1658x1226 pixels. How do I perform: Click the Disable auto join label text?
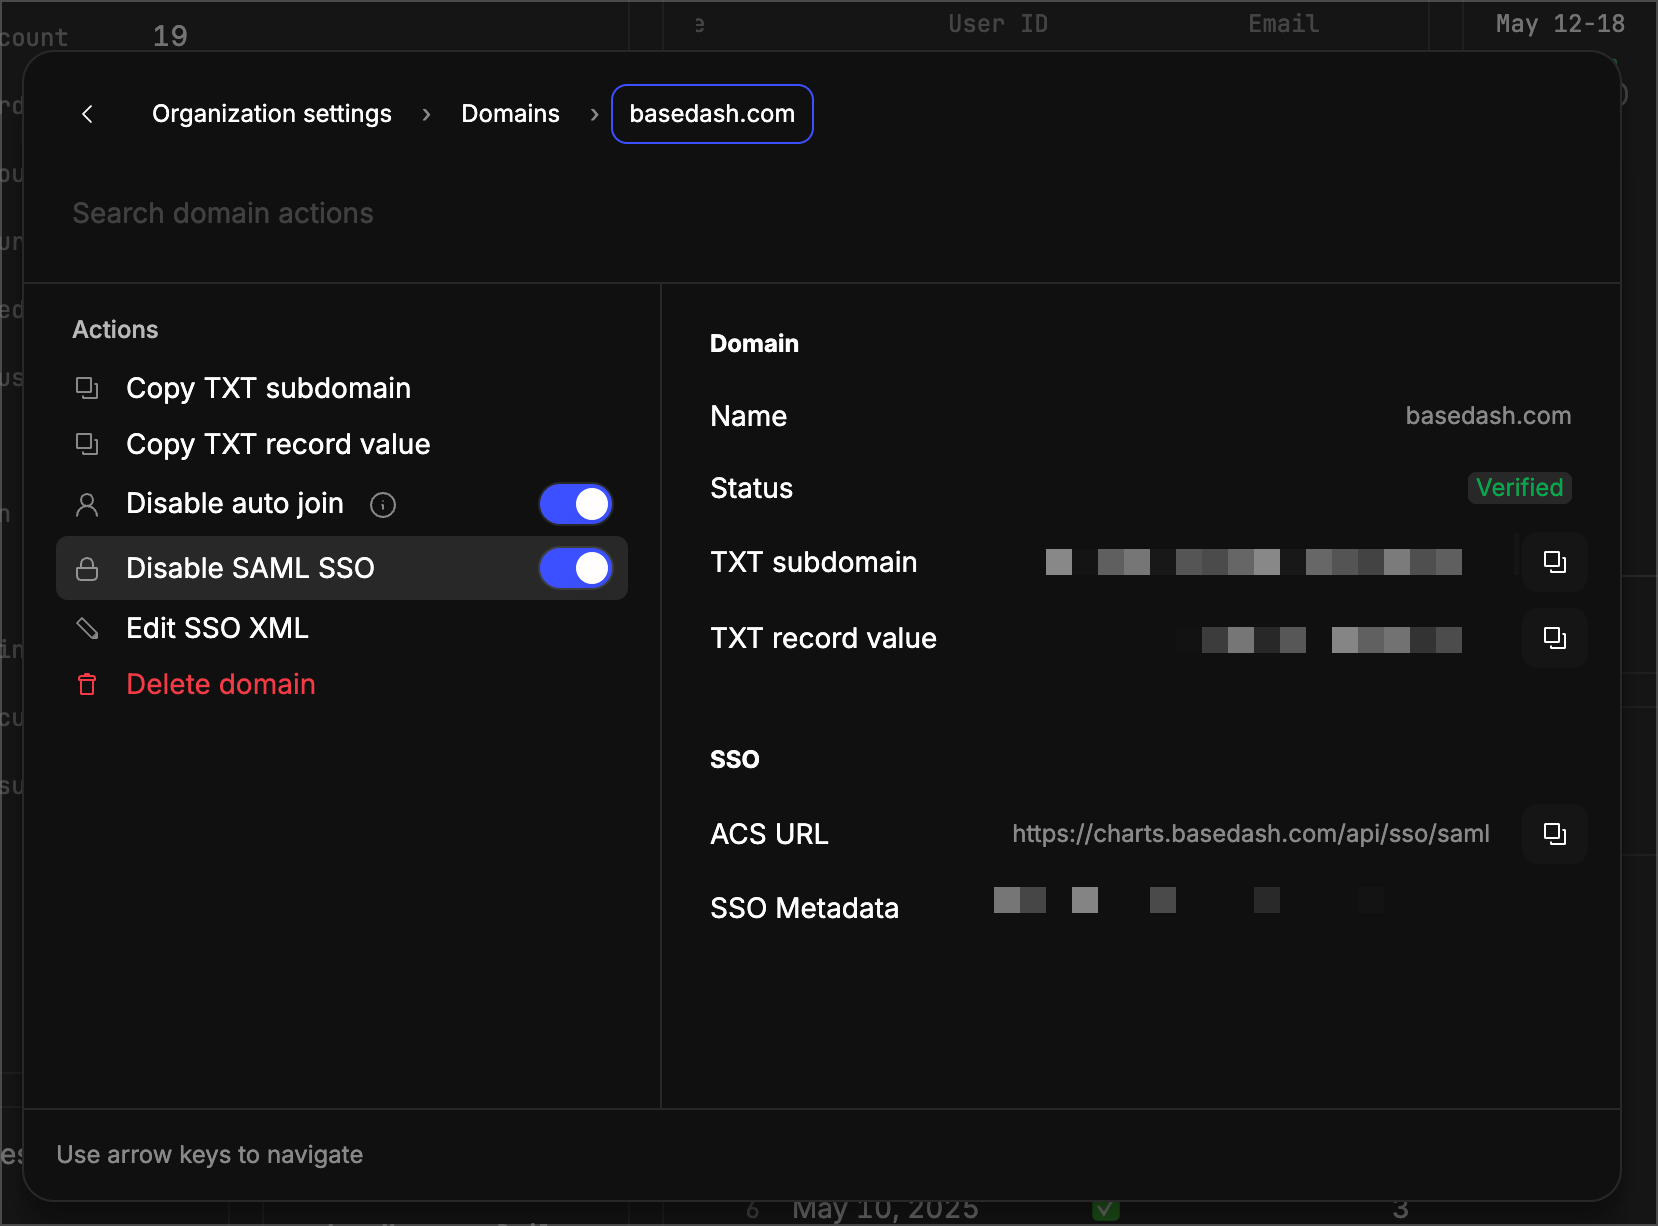pos(235,503)
